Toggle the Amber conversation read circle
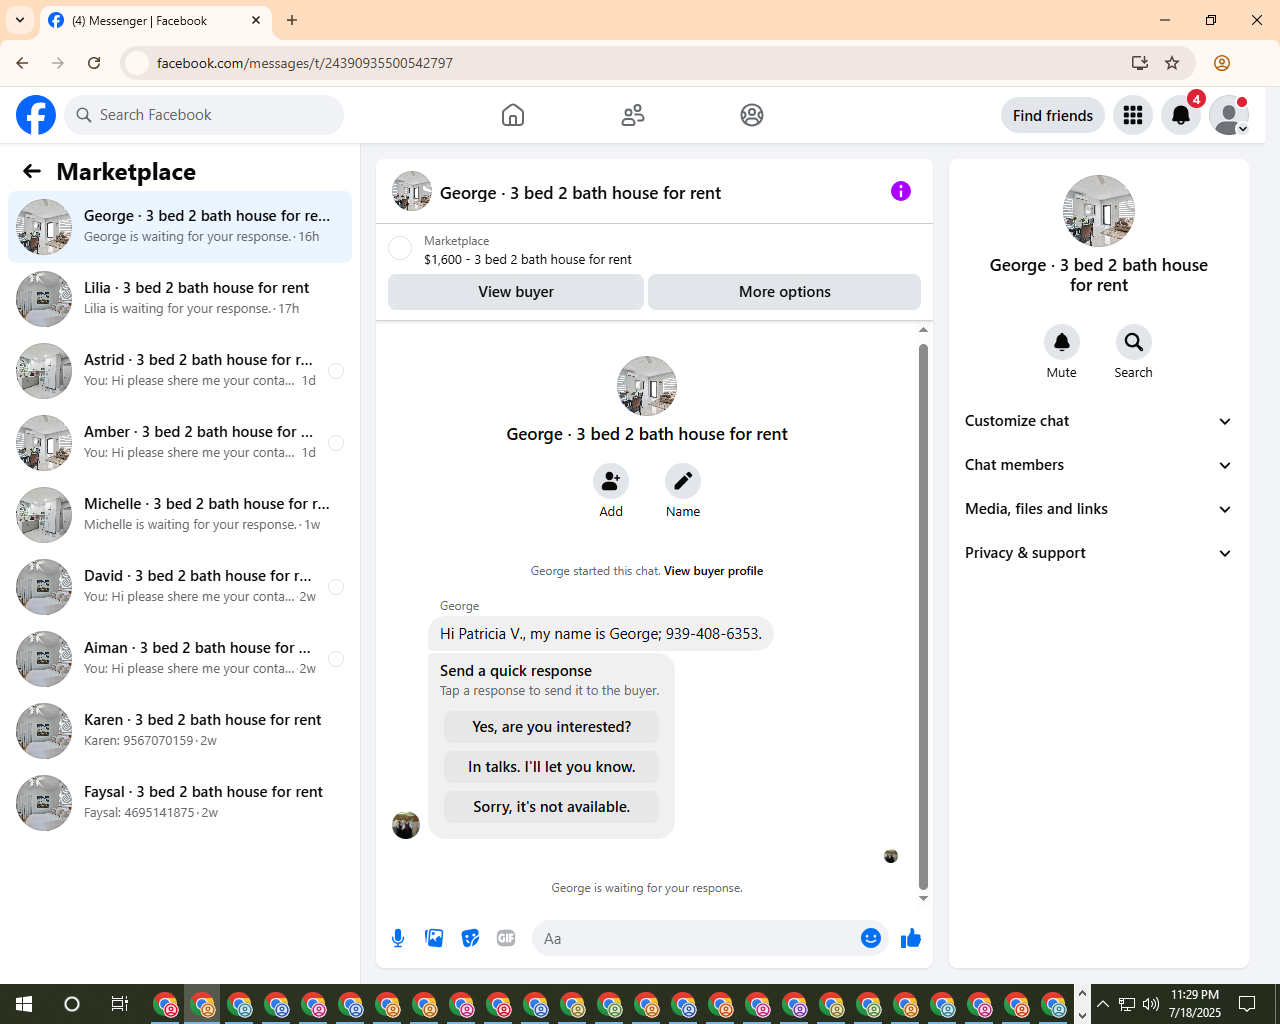Screen dimensions: 1280x1024 pos(336,443)
